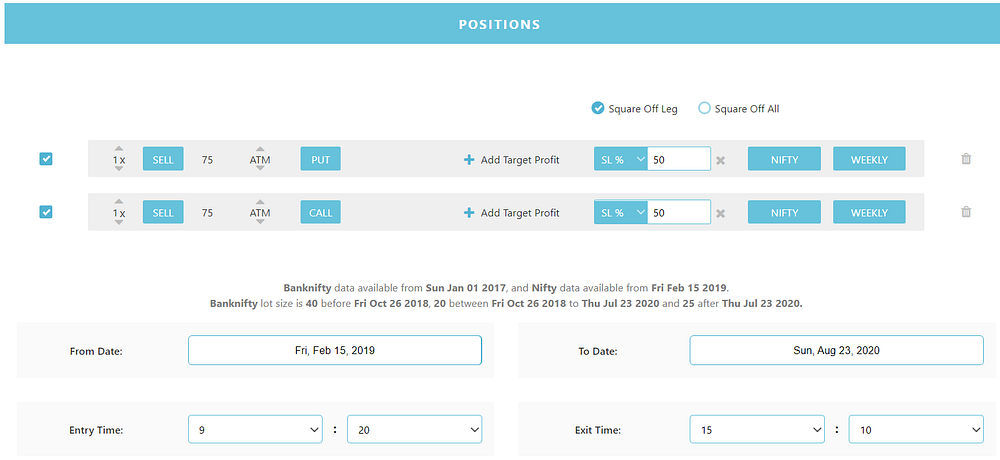The image size is (1000, 460).
Task: Expand Exit Time minutes dropdown
Action: point(916,430)
